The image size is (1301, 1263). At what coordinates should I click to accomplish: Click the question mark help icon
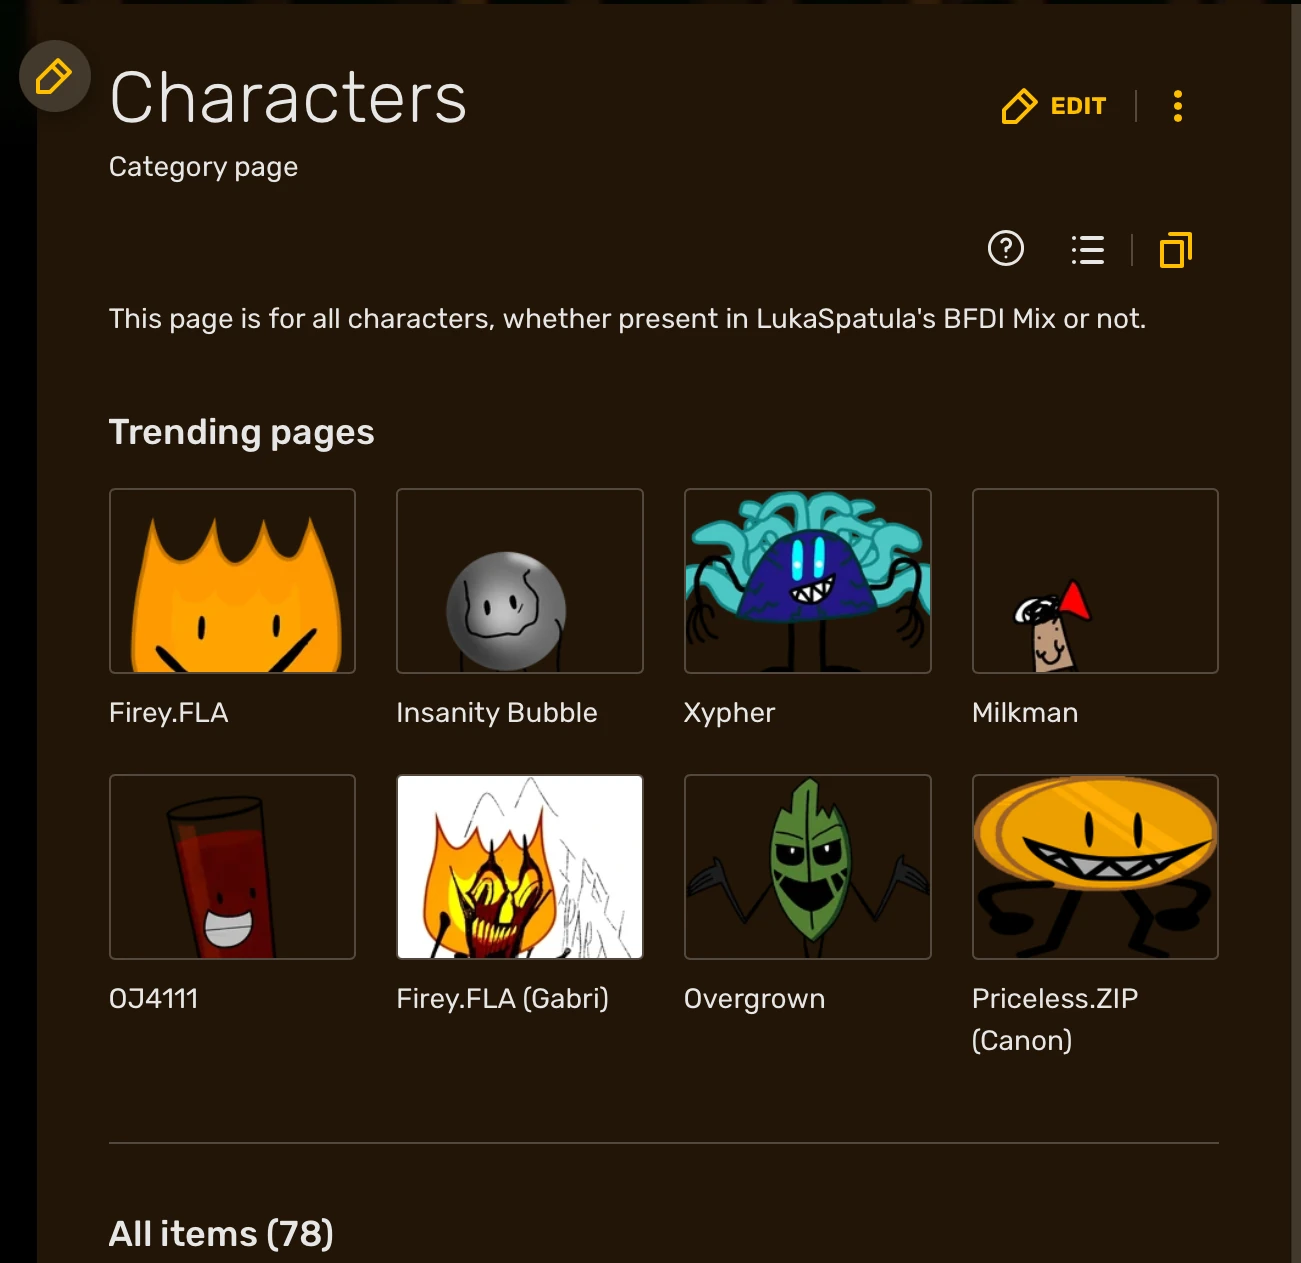pyautogui.click(x=1006, y=248)
